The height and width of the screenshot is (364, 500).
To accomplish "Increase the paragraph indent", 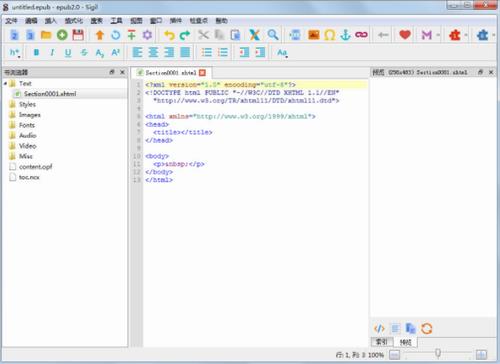I will pos(260,52).
